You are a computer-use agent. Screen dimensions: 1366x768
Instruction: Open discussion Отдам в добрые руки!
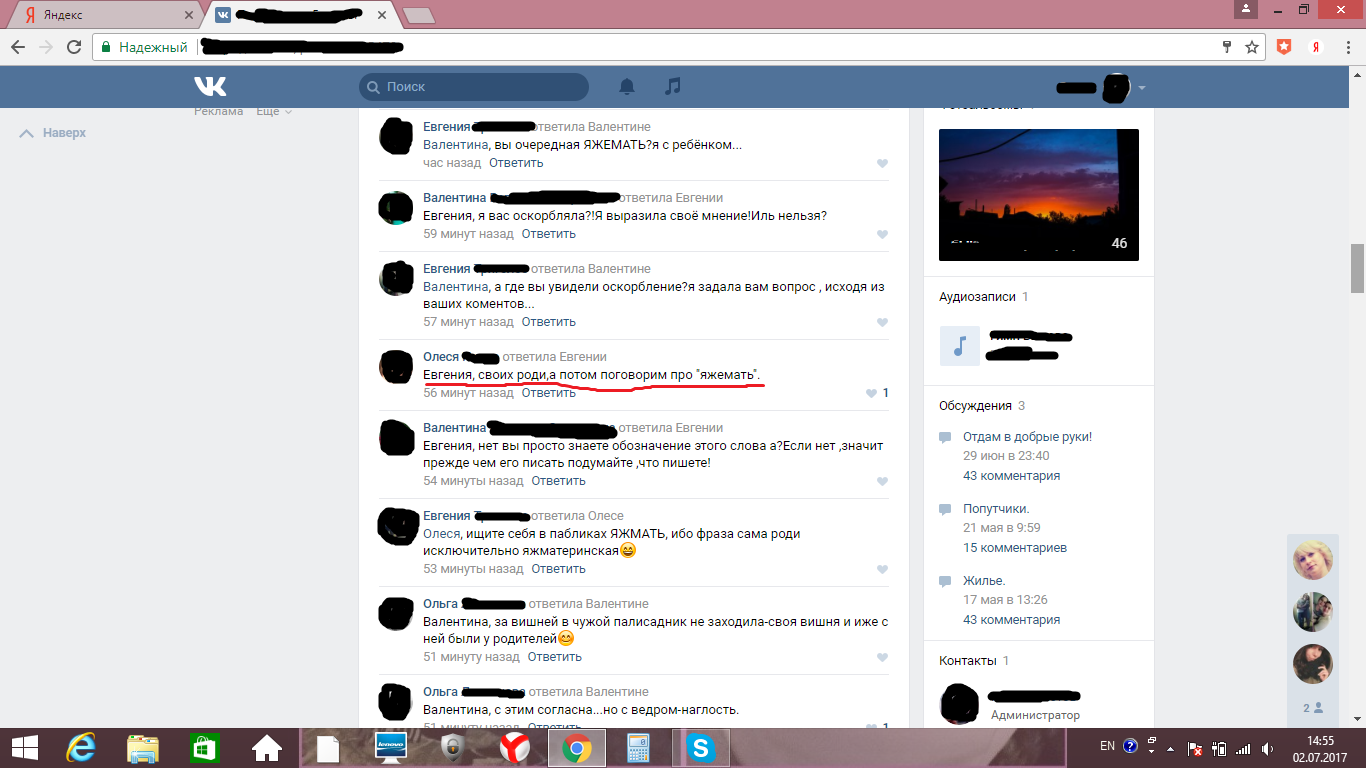click(x=1027, y=437)
